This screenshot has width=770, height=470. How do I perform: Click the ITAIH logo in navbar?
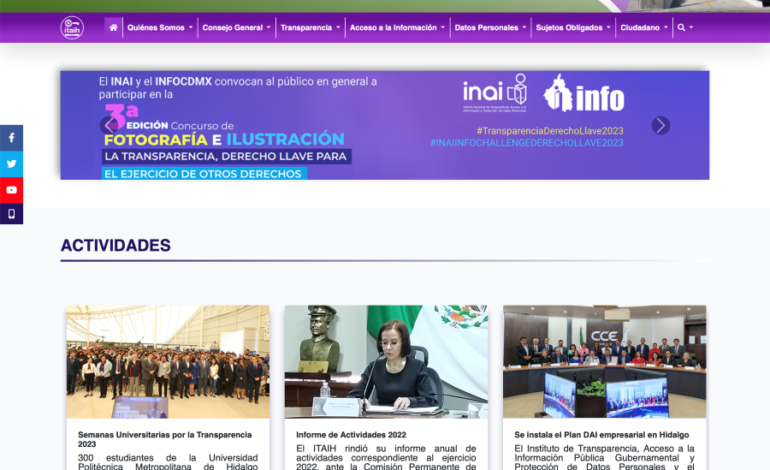(x=72, y=28)
